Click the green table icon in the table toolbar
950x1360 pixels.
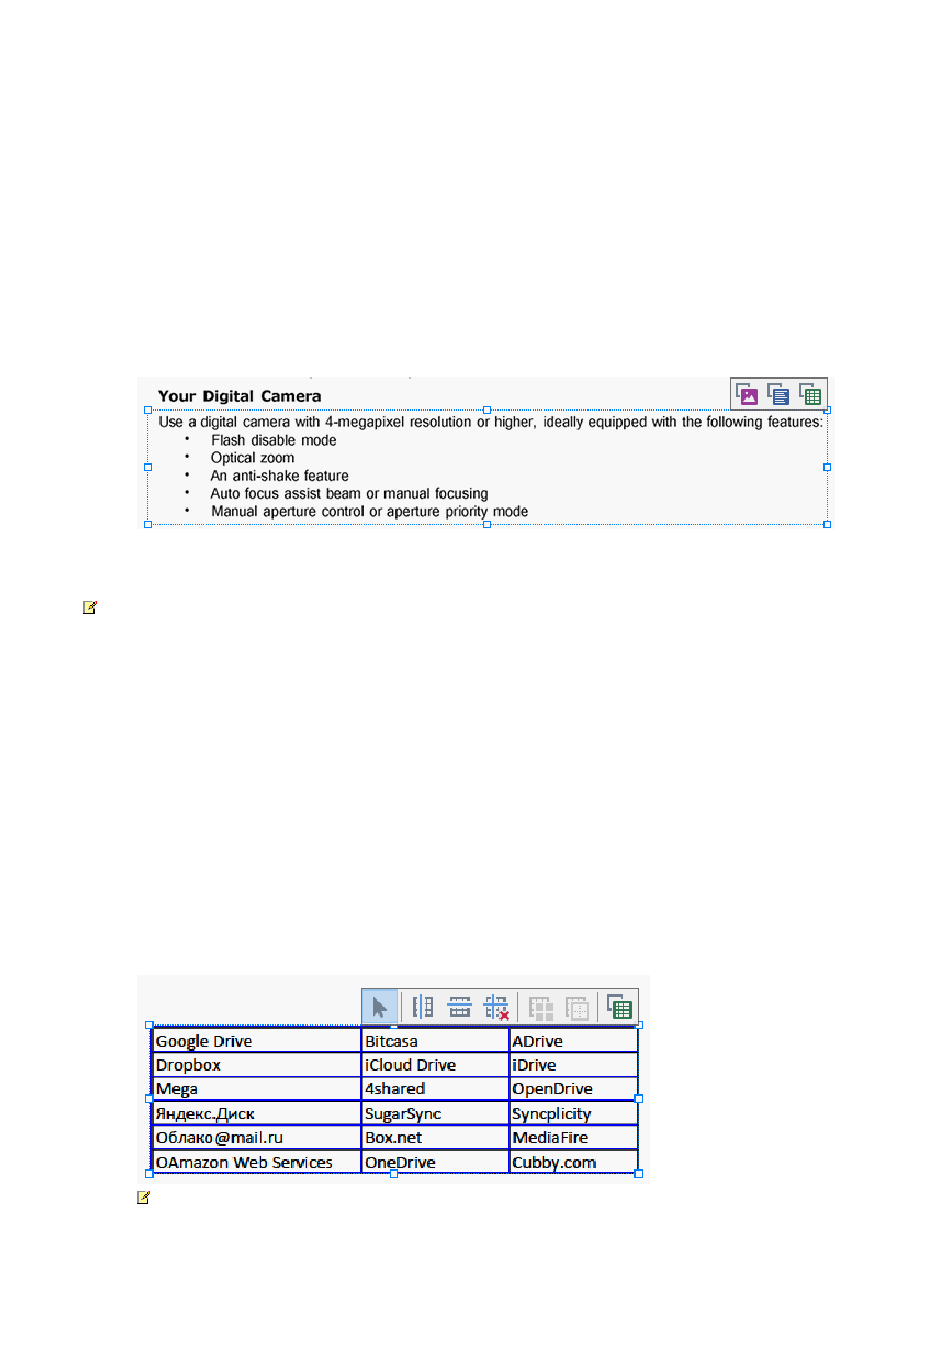(x=619, y=1007)
